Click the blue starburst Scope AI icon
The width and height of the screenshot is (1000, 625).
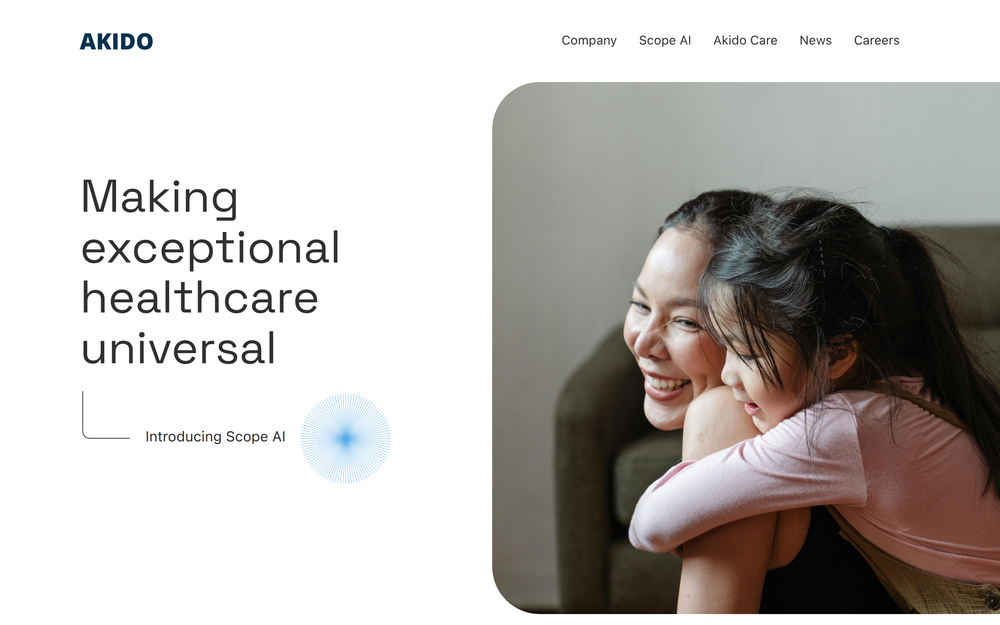pyautogui.click(x=346, y=438)
